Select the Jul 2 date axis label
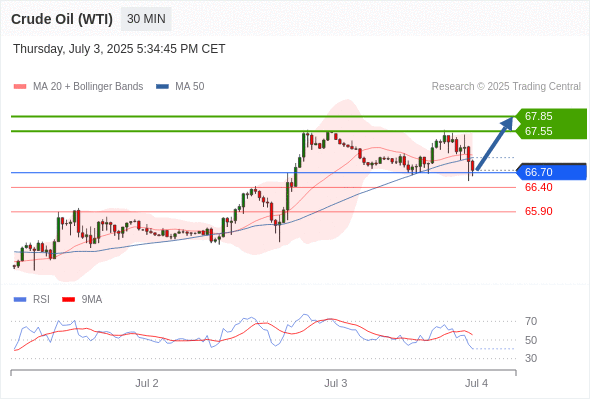 tap(147, 383)
